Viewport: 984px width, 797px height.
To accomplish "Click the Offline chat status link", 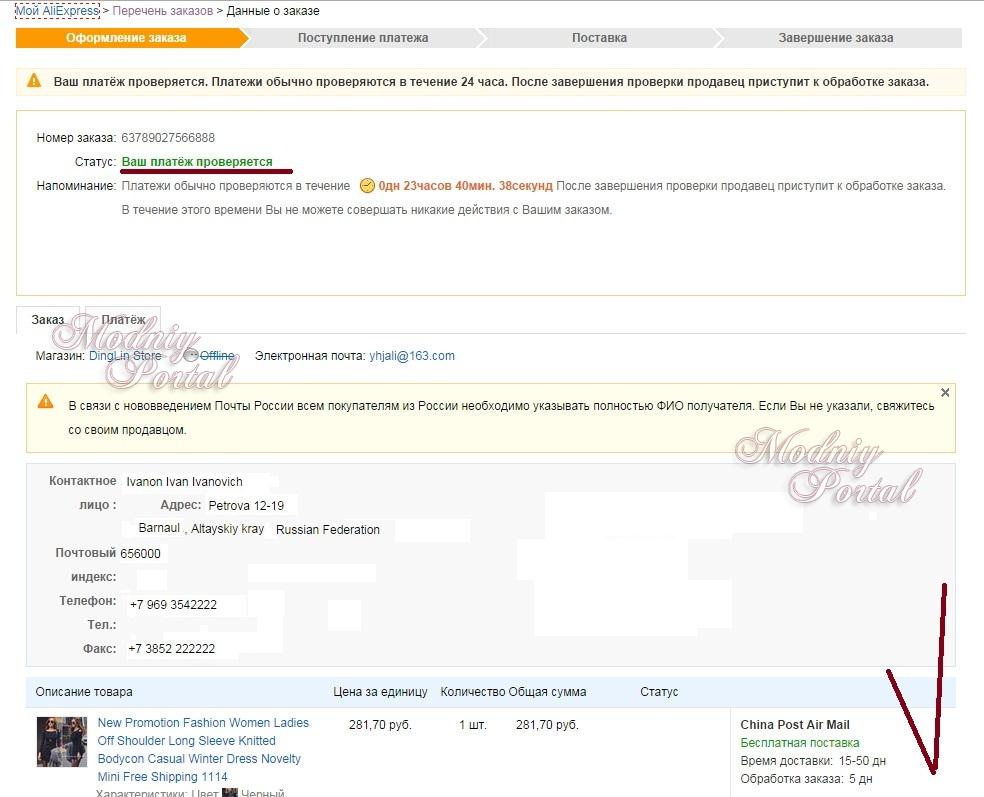I will click(x=217, y=356).
